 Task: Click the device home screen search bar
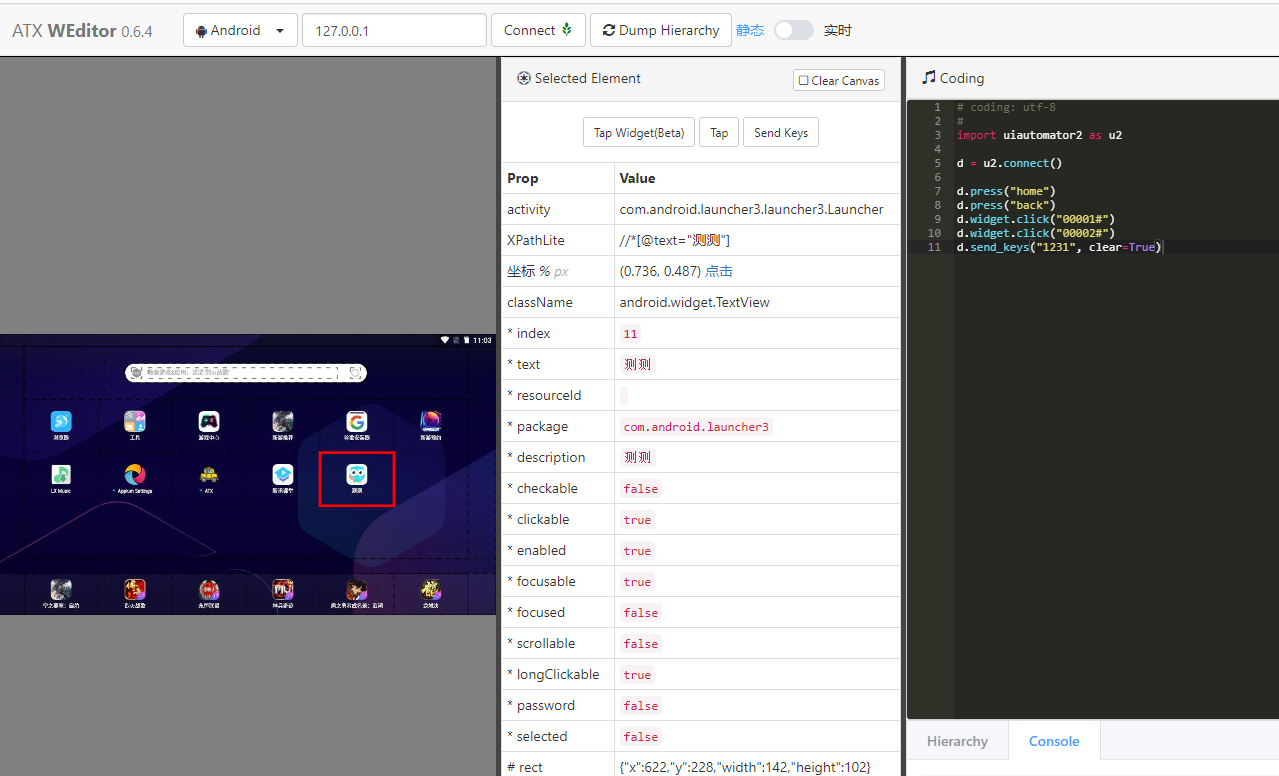246,372
